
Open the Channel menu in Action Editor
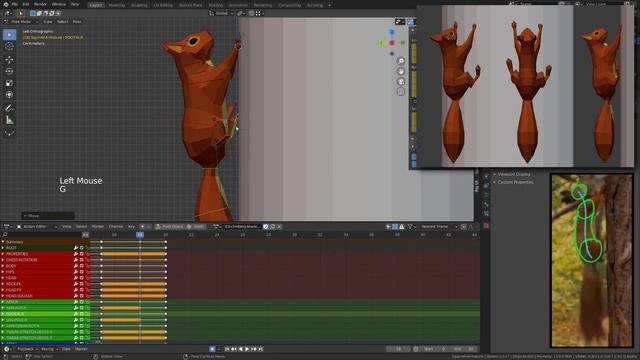pos(116,227)
